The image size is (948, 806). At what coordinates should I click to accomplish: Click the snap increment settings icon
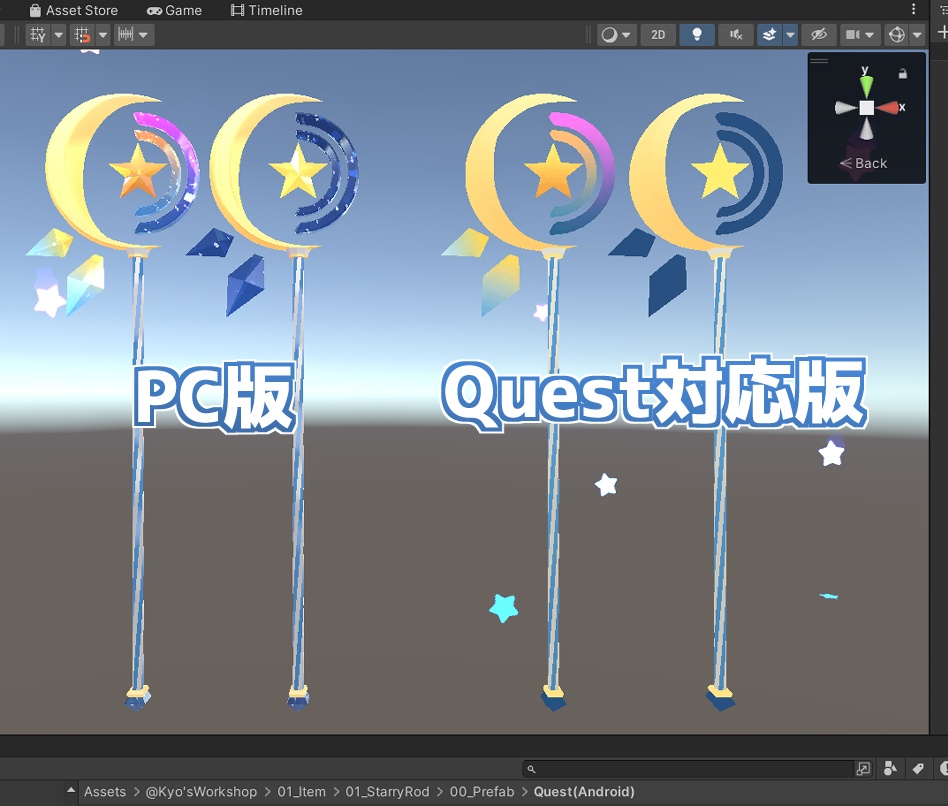(126, 35)
